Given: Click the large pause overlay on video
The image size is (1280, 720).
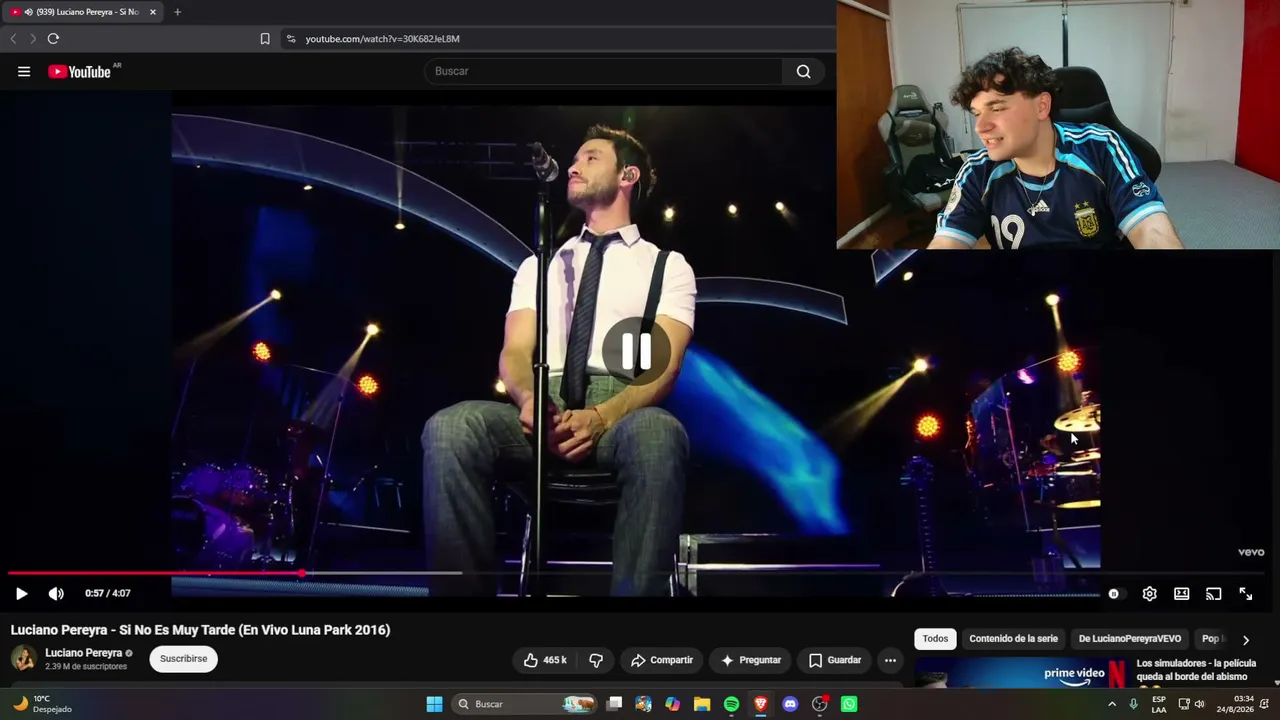Looking at the screenshot, I should click(x=636, y=352).
